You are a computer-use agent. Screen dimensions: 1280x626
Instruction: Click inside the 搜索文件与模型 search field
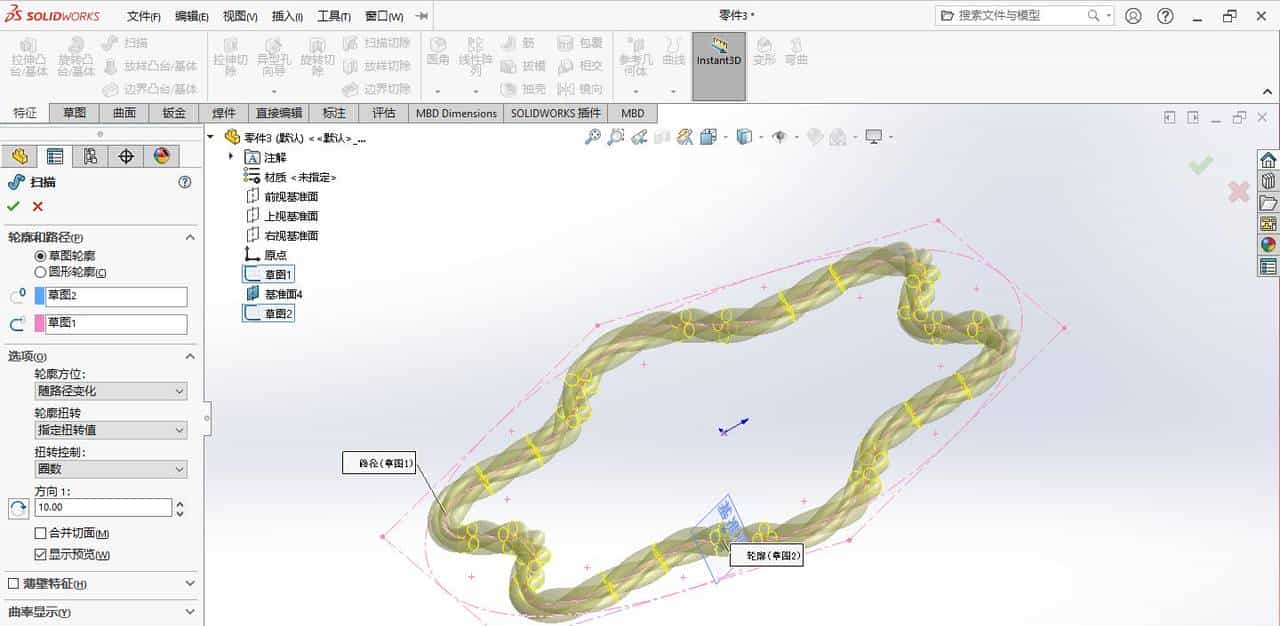click(1010, 15)
